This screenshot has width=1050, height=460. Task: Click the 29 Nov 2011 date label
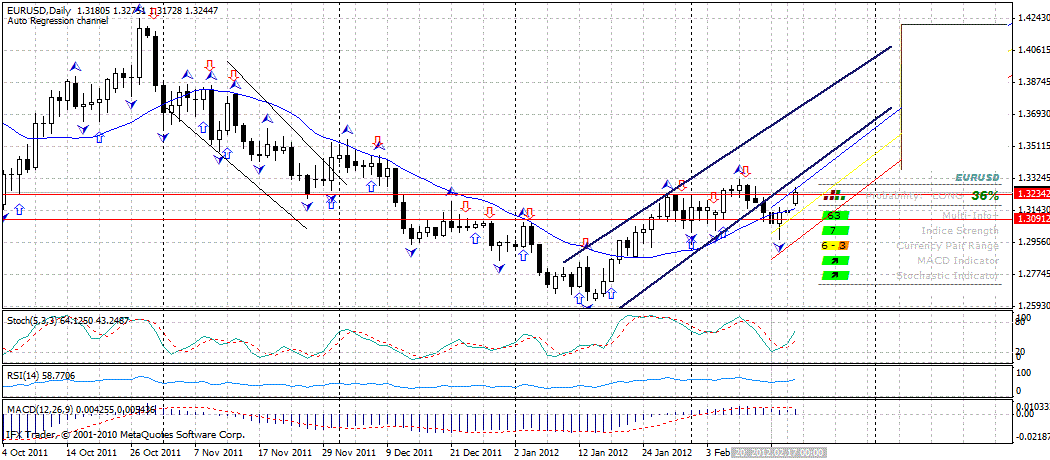tap(348, 453)
